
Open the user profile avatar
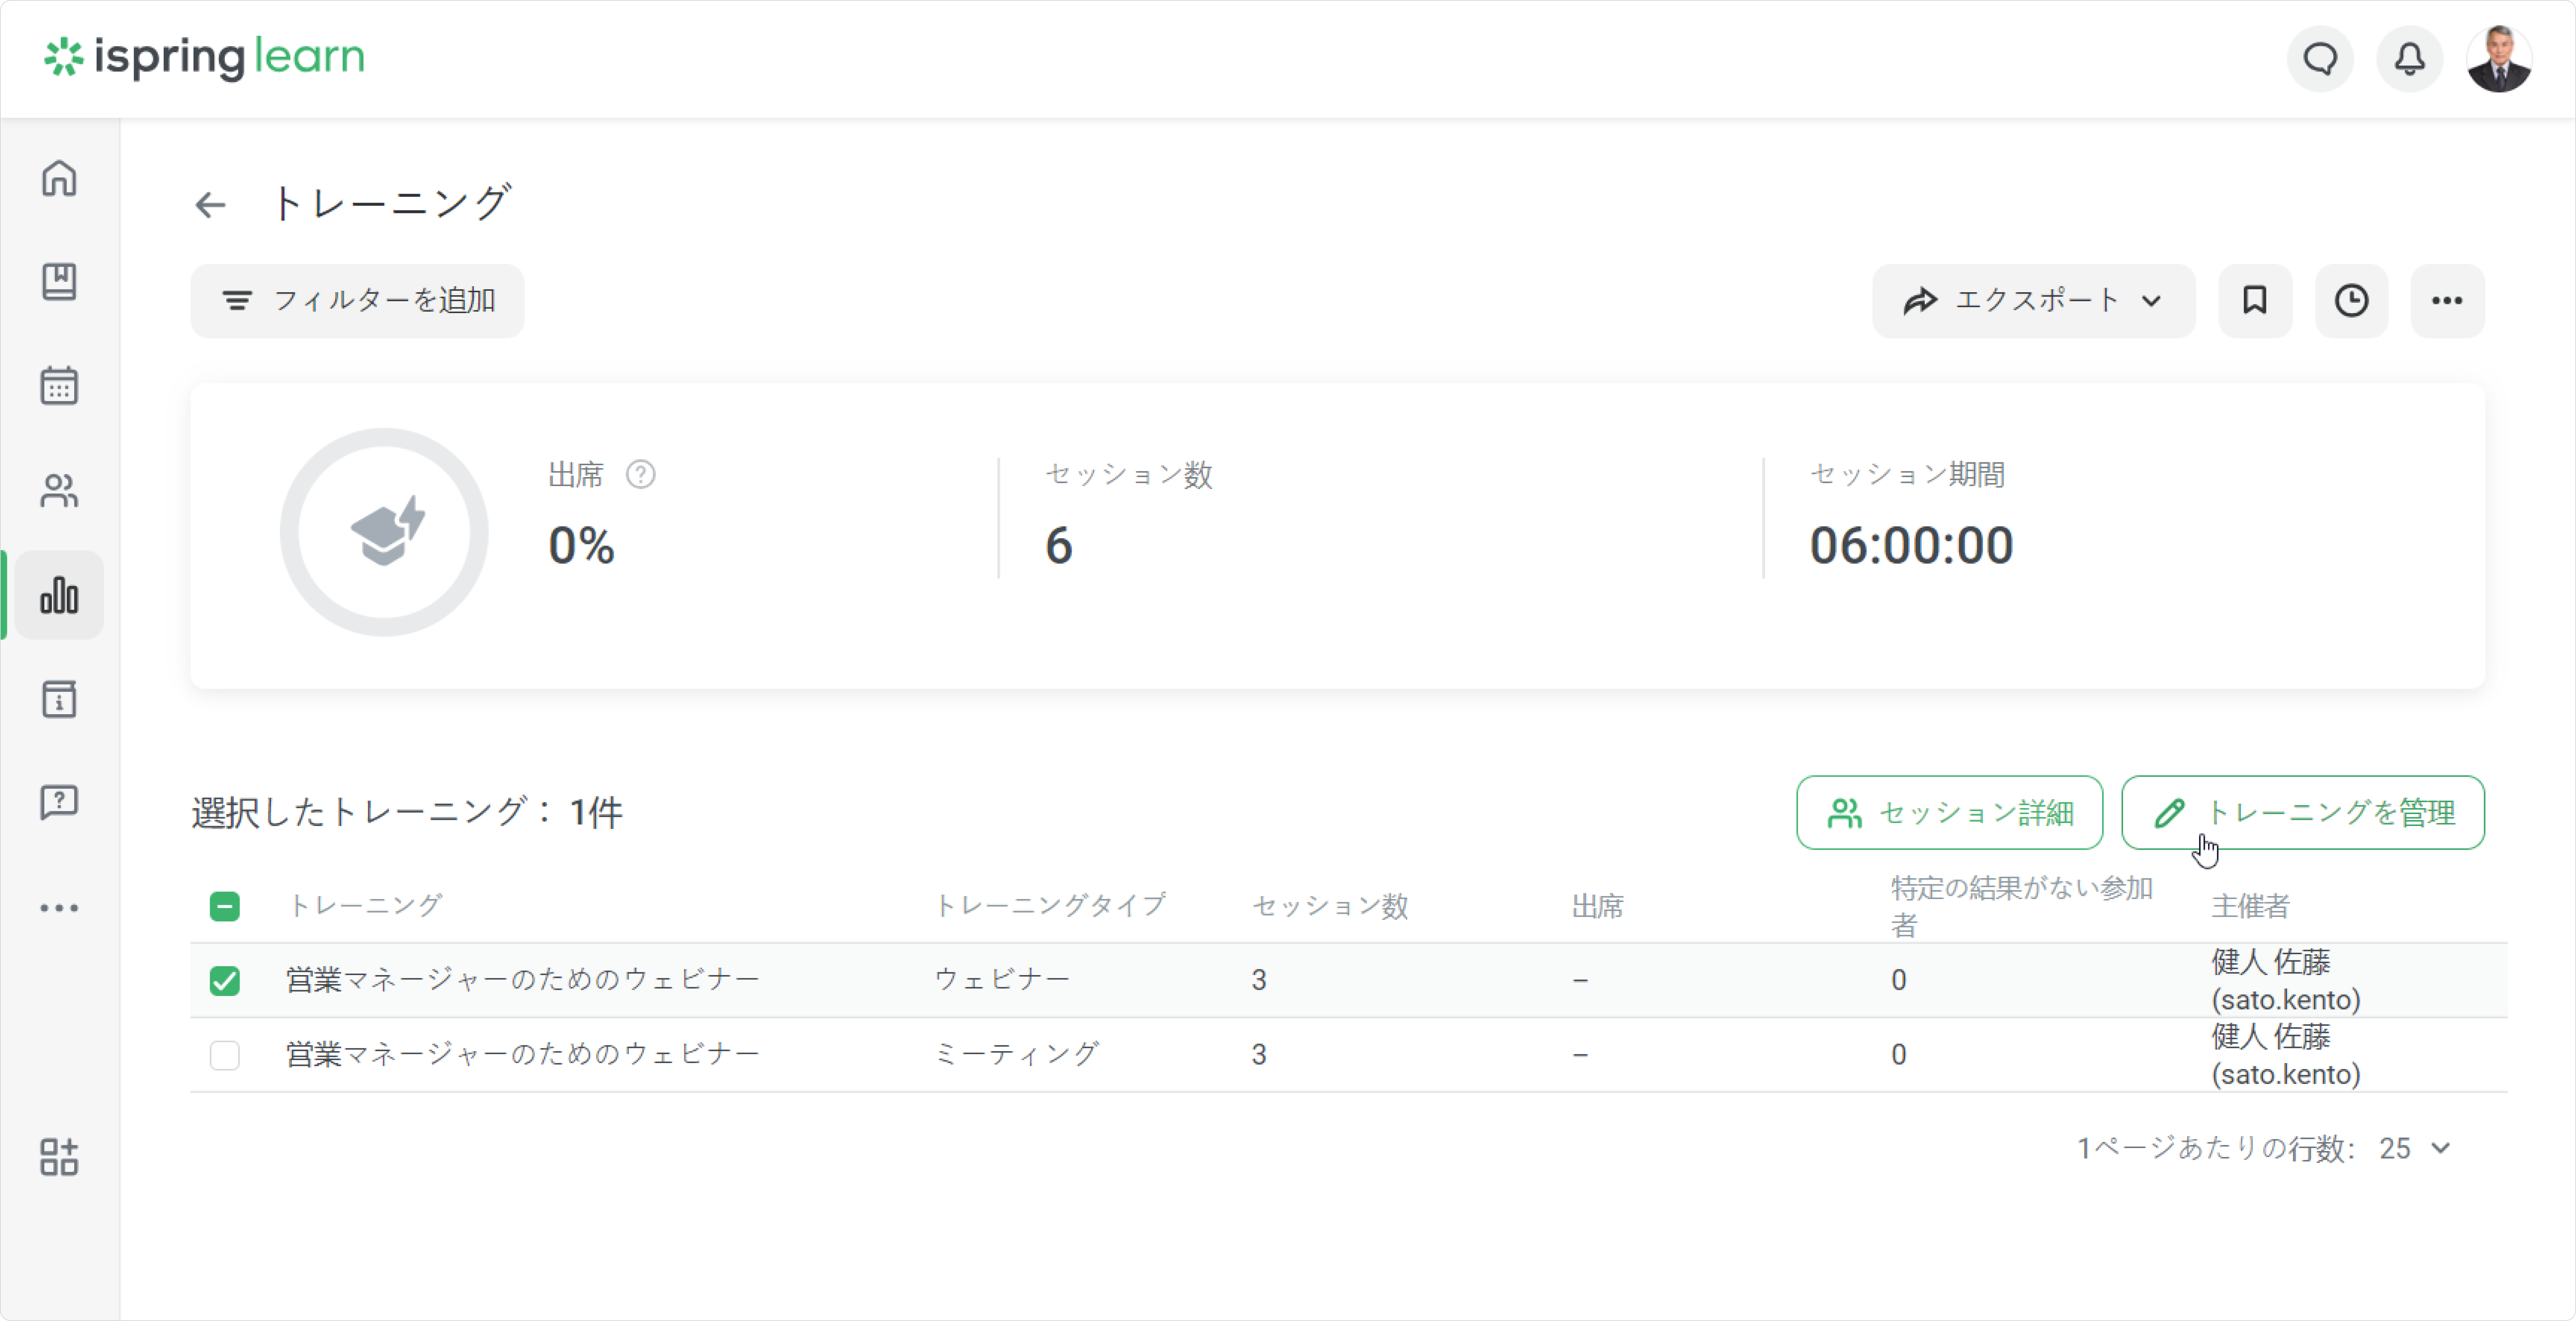(x=2499, y=59)
